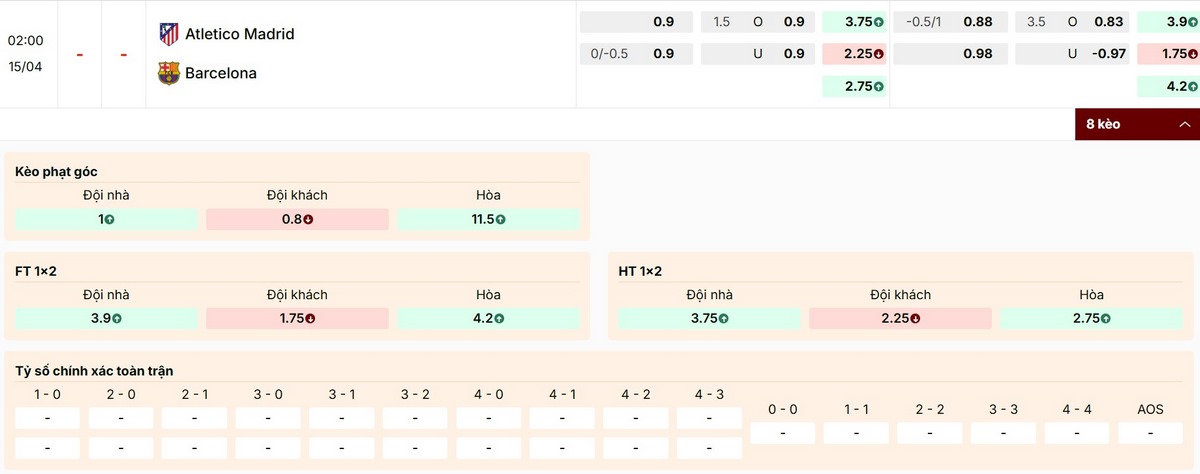Click the Over 1.5 odds cell
Viewport: 1200px width, 474px height.
[757, 22]
